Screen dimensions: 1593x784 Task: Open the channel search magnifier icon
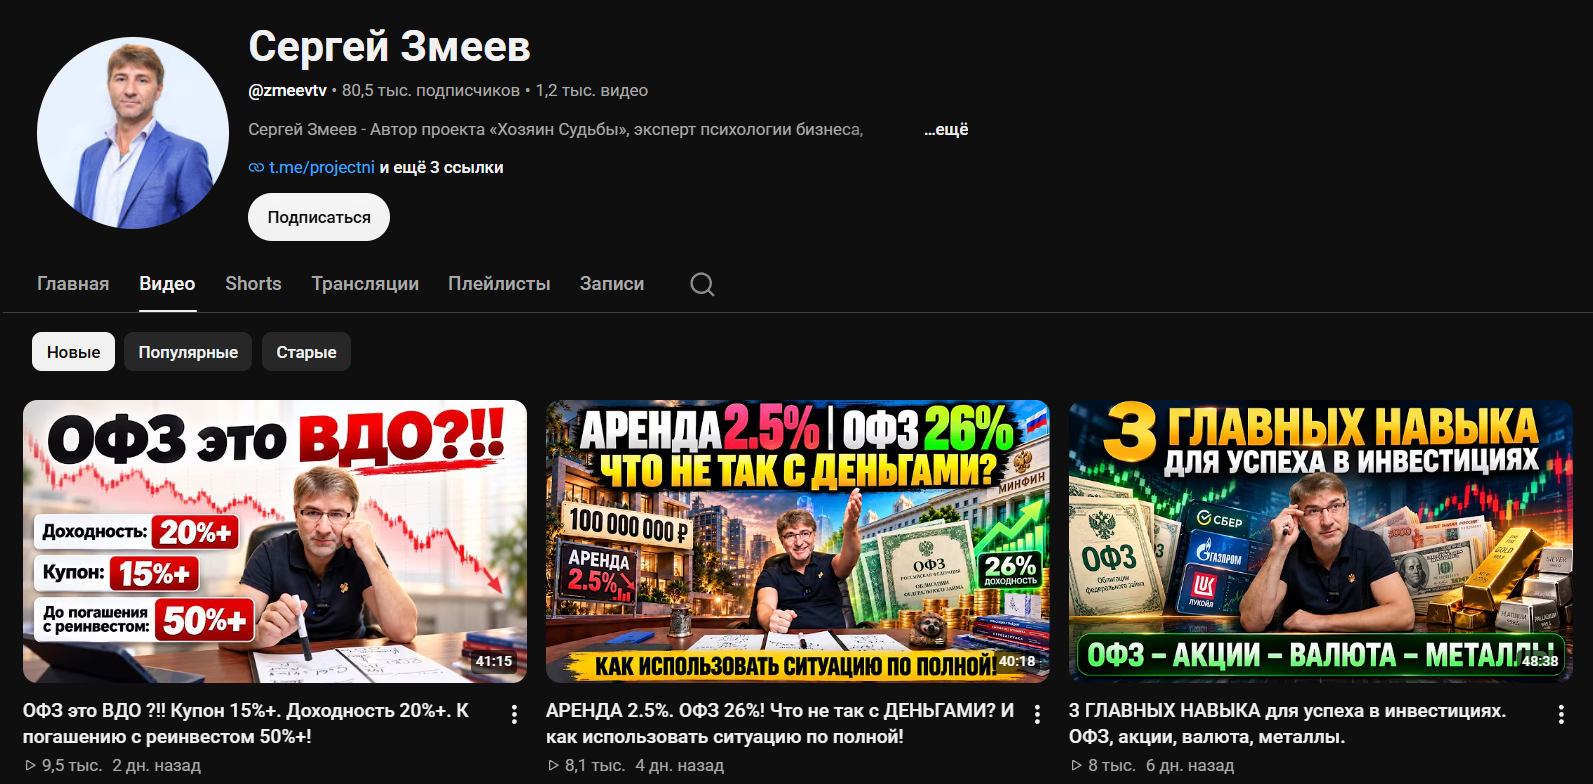(702, 284)
